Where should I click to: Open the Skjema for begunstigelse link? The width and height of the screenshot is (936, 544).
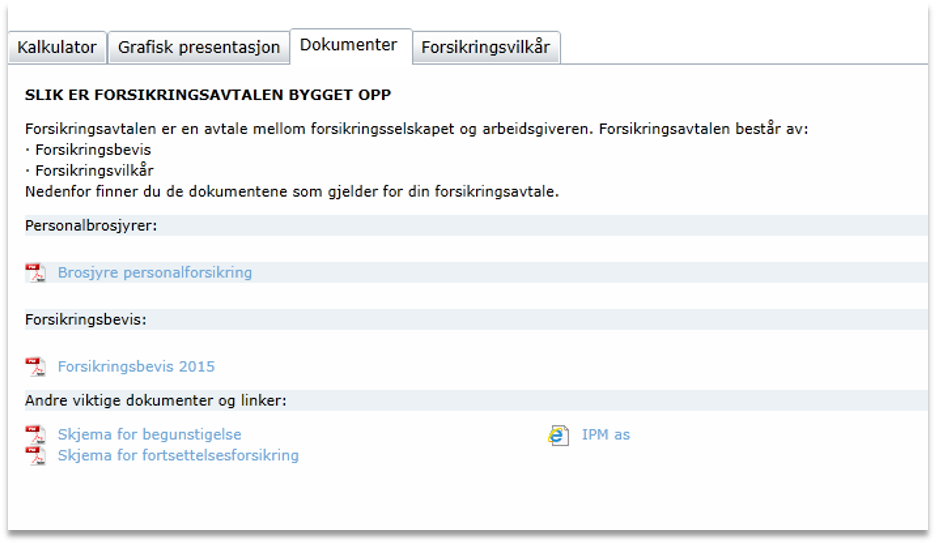click(x=149, y=435)
